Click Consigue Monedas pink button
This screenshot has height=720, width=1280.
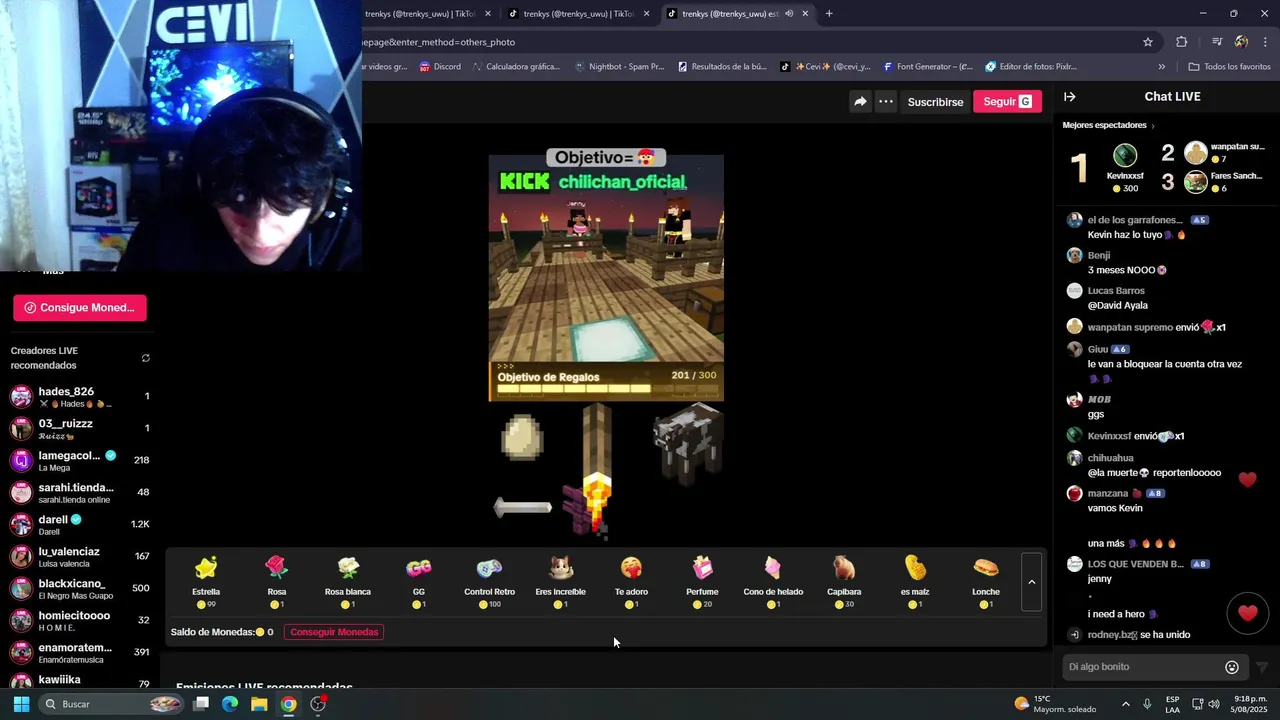pyautogui.click(x=80, y=308)
